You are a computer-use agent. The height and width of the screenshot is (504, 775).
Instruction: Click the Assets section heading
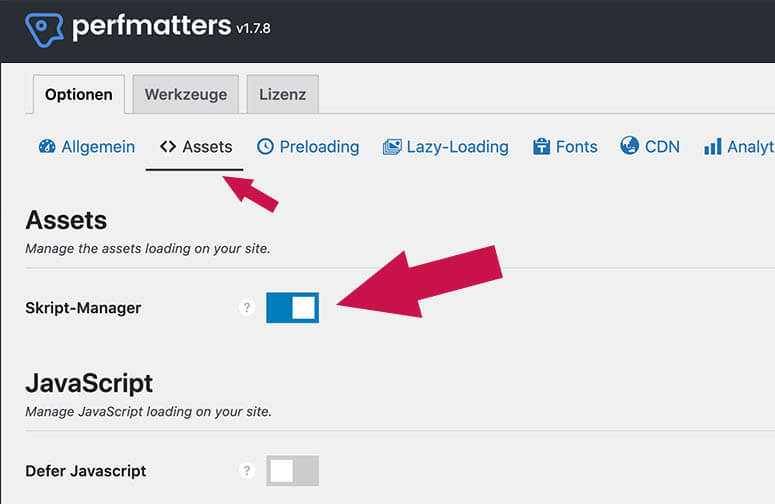tap(66, 220)
